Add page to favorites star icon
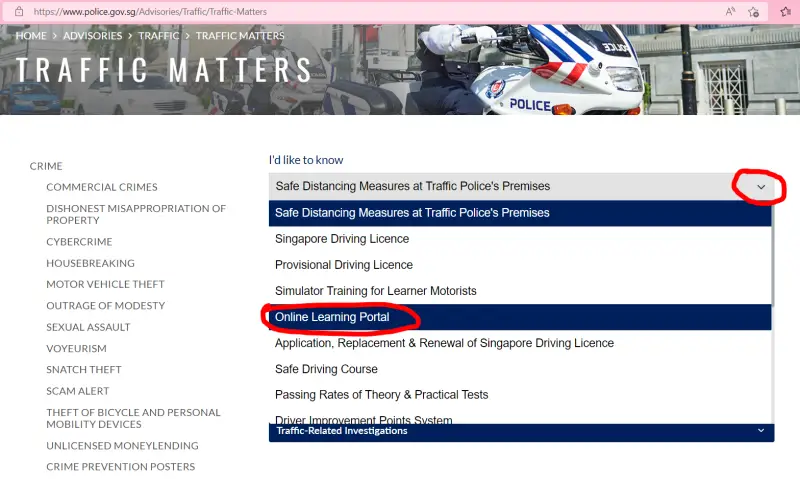Screen dimensions: 800x479 754,12
